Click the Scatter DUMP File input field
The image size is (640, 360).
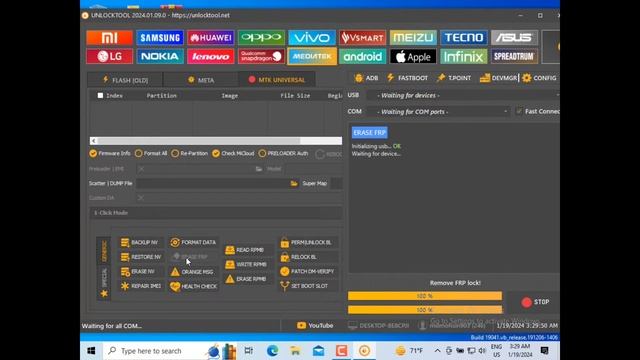pos(212,184)
